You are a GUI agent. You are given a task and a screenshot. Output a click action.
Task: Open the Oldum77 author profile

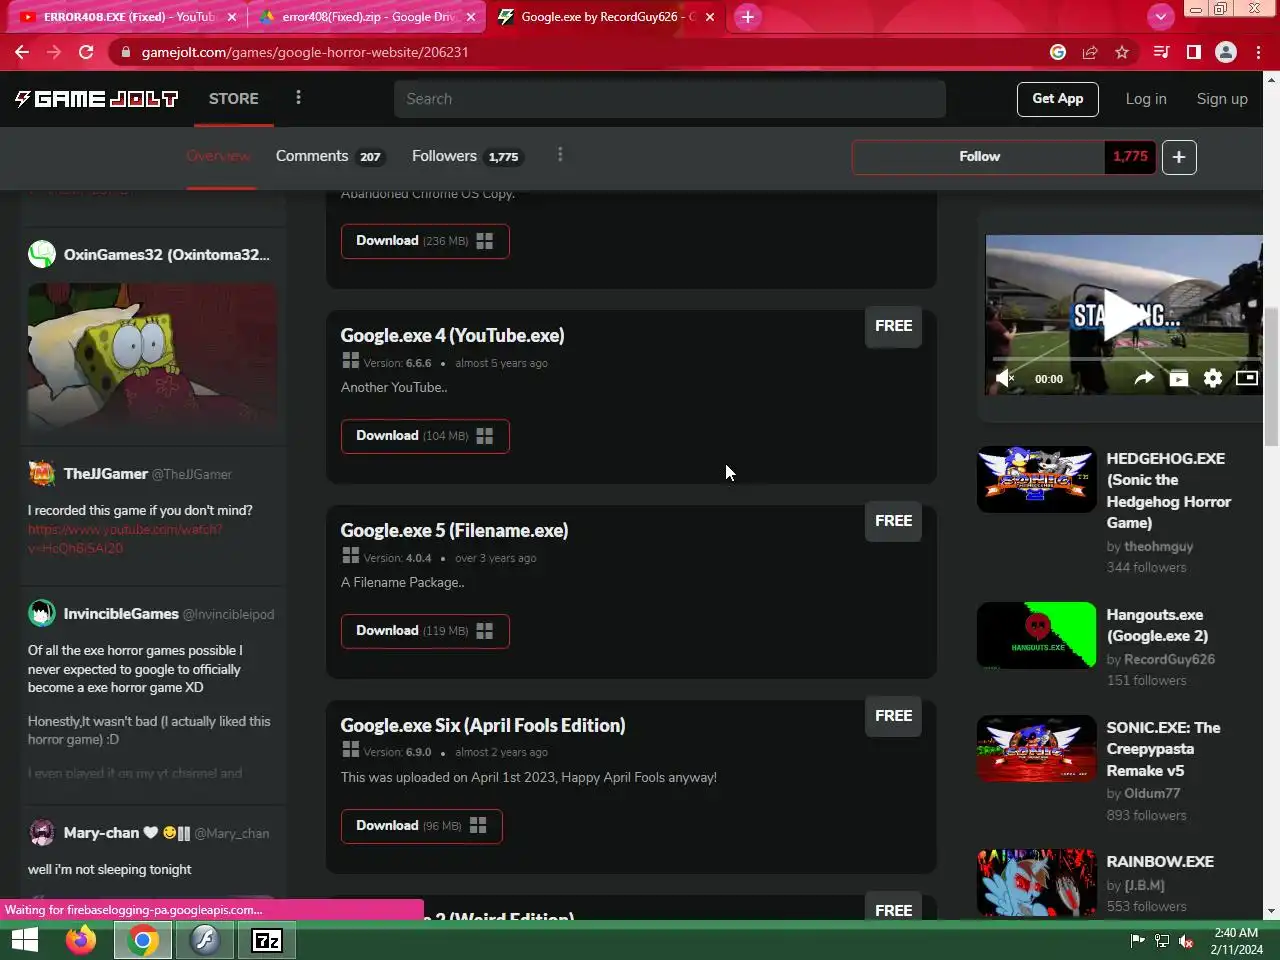tap(1152, 793)
